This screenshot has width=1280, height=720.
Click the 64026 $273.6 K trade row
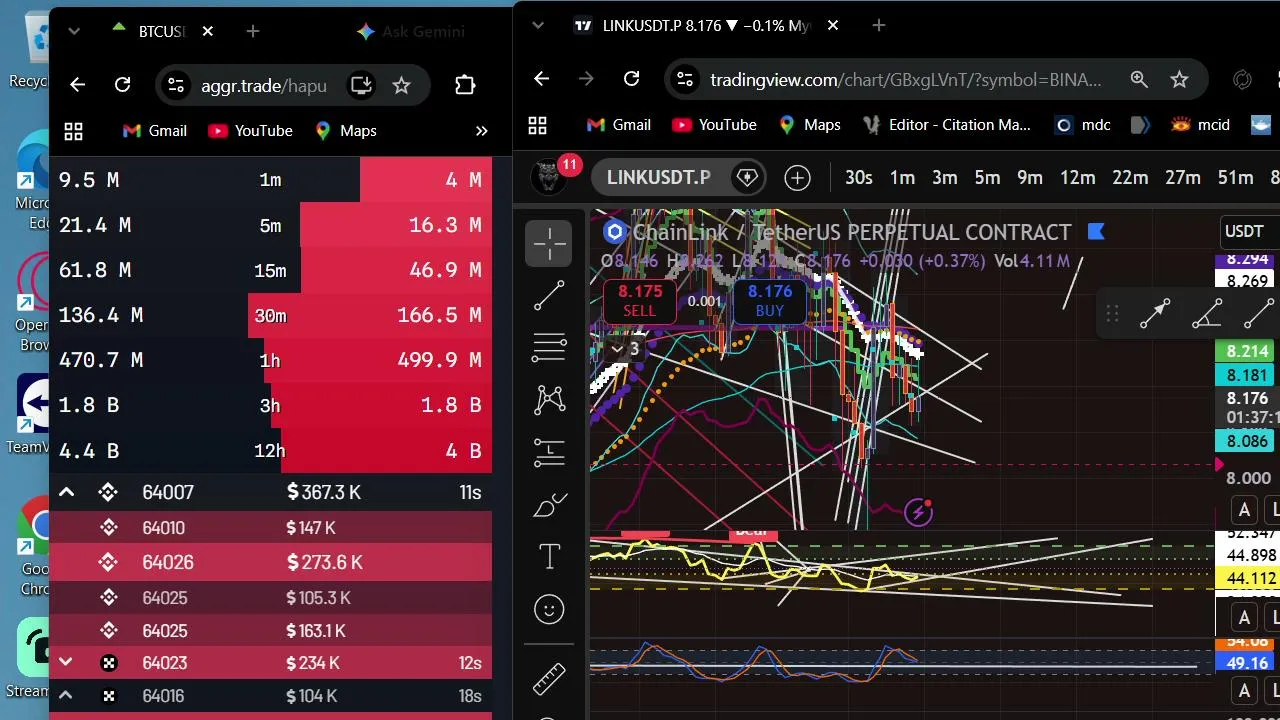tap(270, 563)
